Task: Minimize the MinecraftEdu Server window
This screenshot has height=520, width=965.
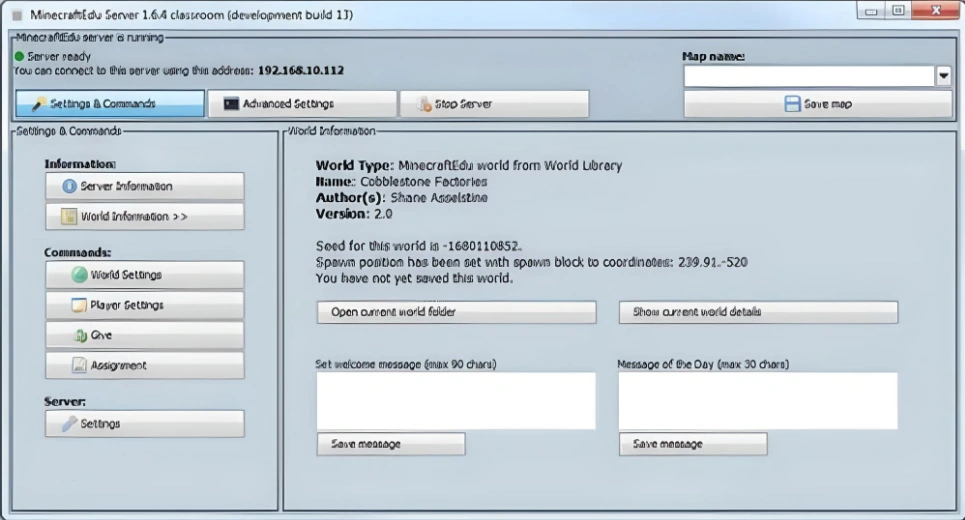Action: coord(871,10)
